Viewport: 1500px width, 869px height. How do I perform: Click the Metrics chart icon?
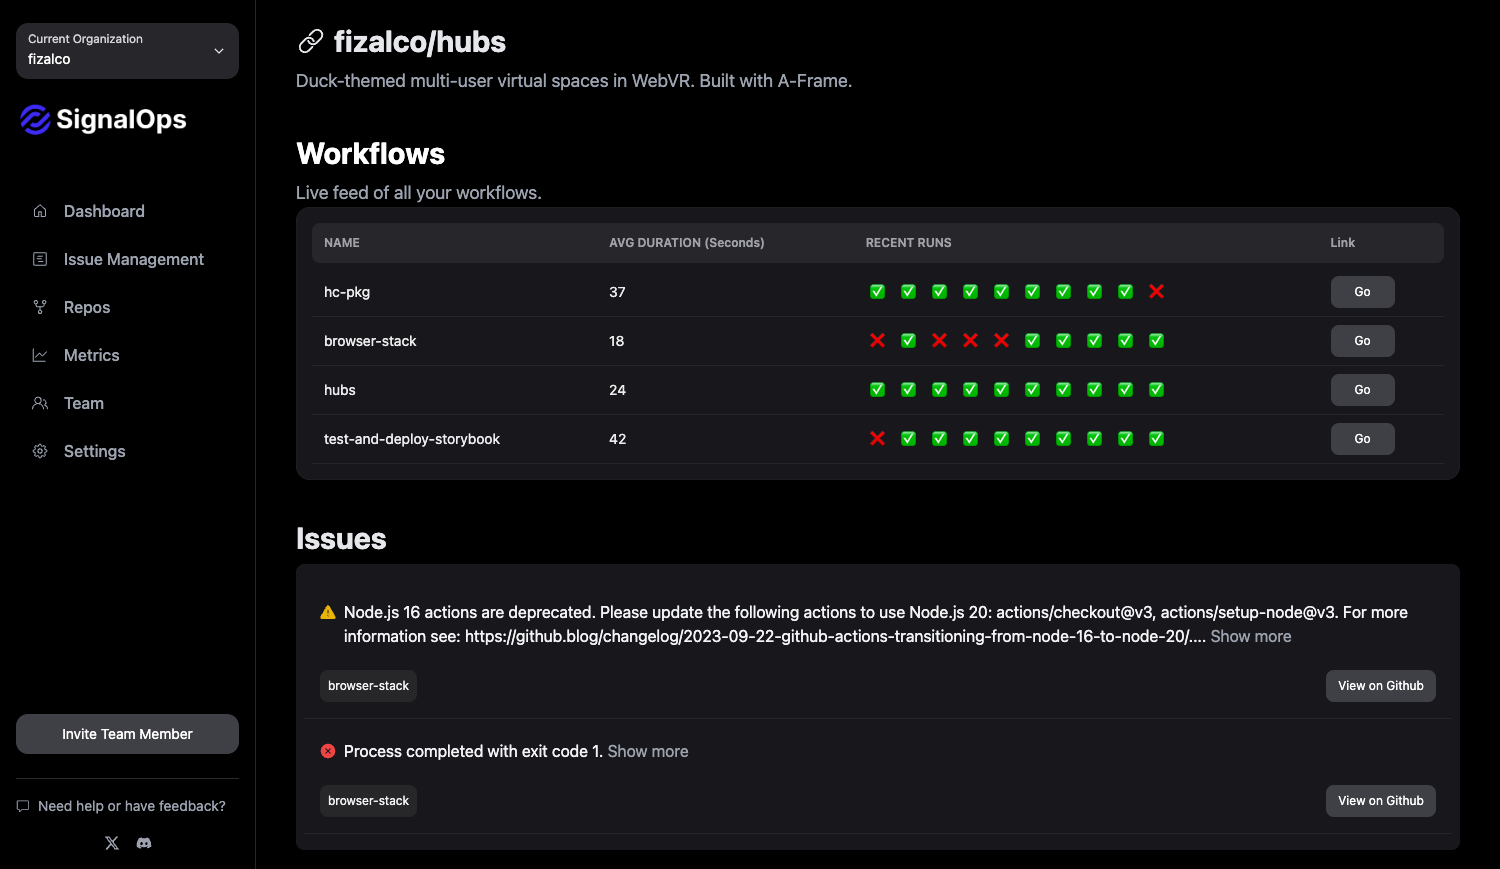(x=40, y=355)
